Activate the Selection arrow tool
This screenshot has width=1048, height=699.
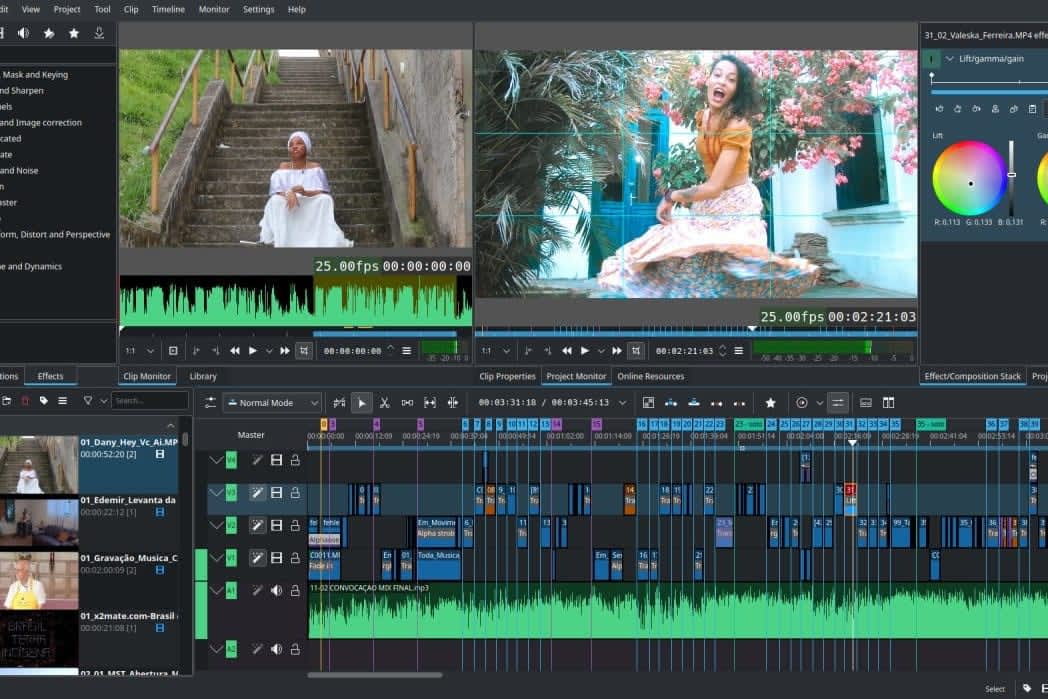(362, 403)
